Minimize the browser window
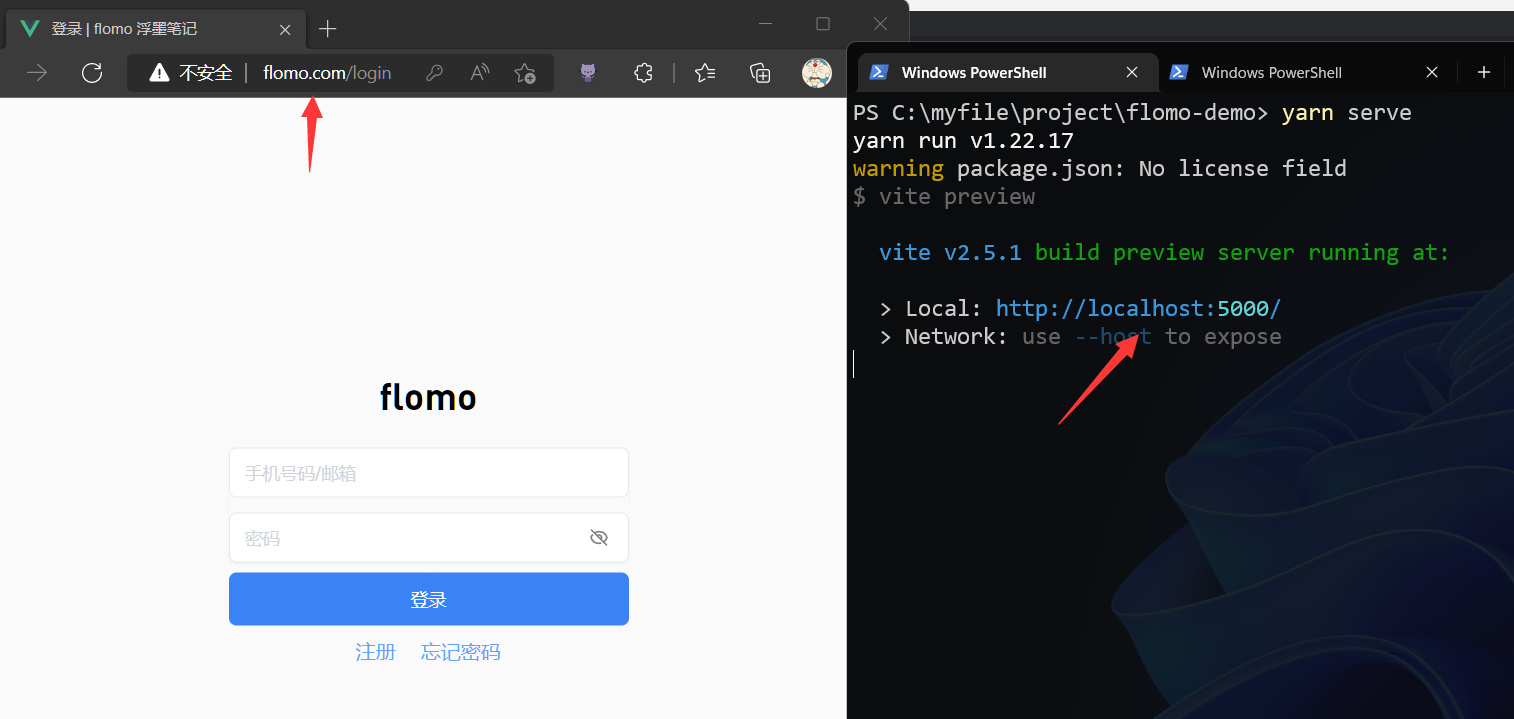This screenshot has width=1514, height=719. point(766,23)
